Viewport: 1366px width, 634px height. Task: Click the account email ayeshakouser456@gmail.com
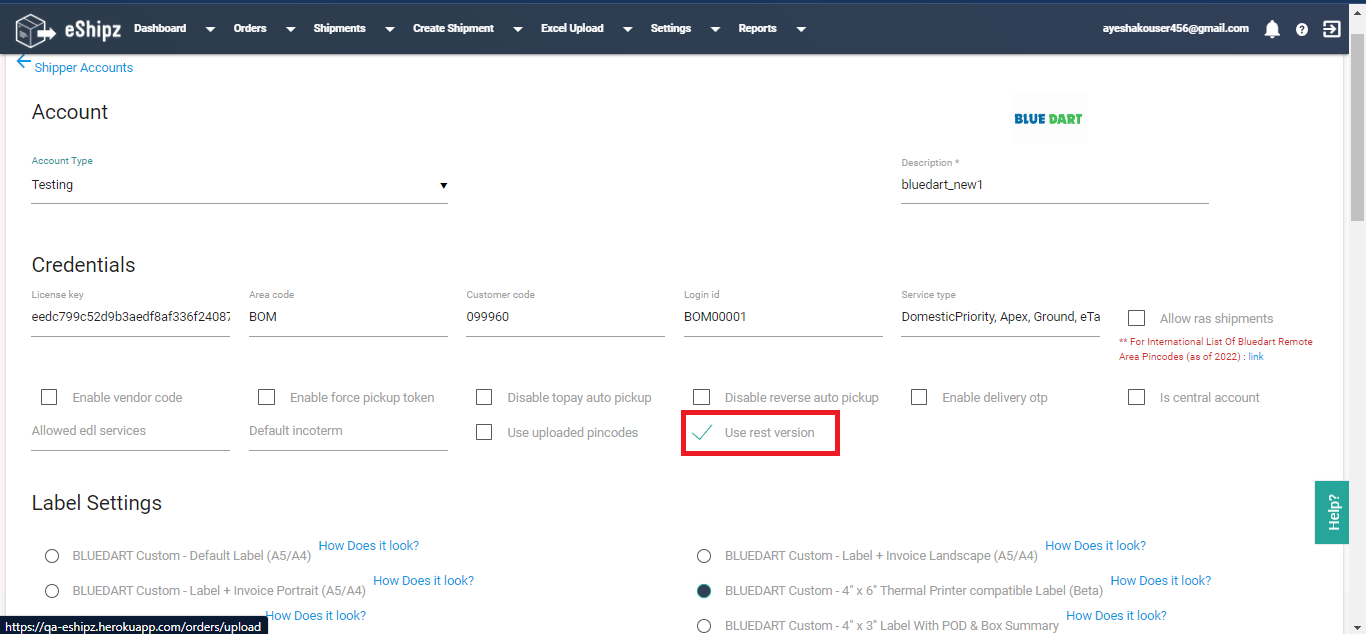click(1175, 28)
